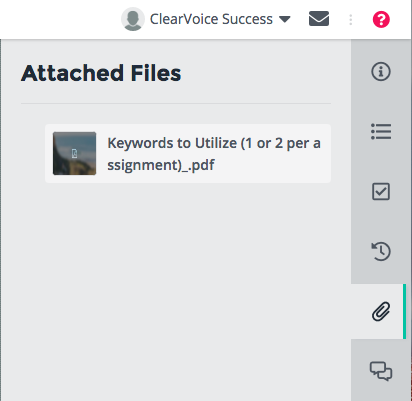Image resolution: width=412 pixels, height=401 pixels.
Task: Select the paperclip attachments tab
Action: pyautogui.click(x=381, y=311)
